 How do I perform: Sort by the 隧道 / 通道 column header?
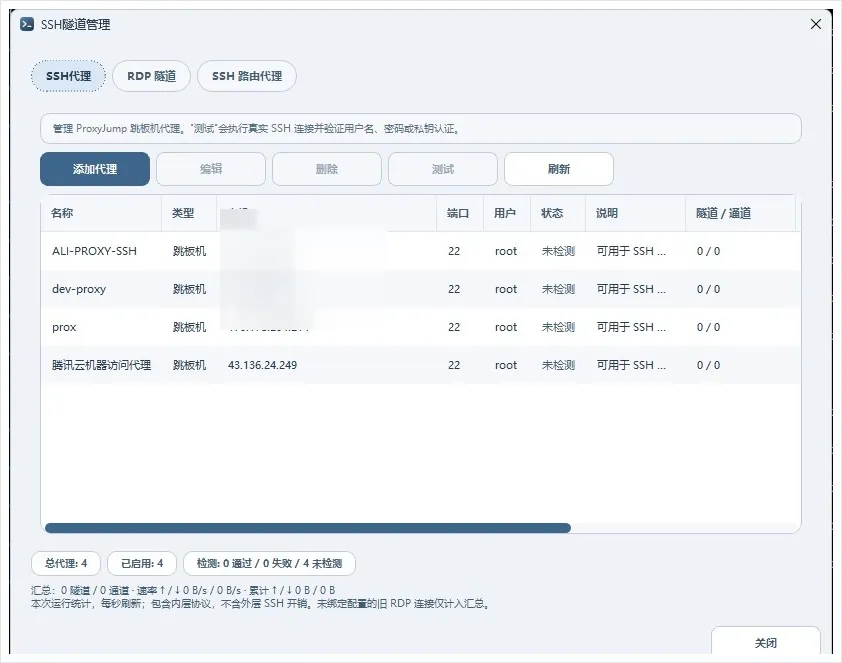pyautogui.click(x=741, y=213)
